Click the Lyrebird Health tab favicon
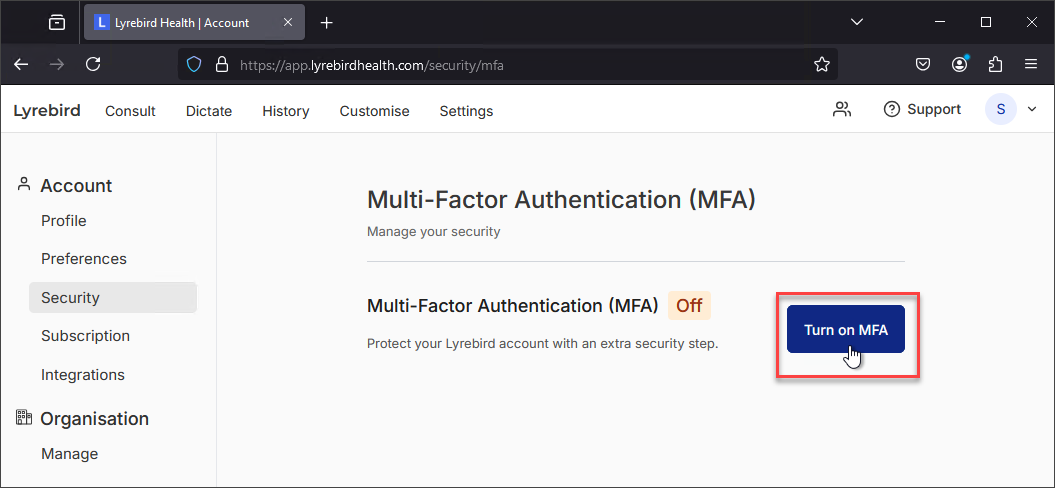This screenshot has height=488, width=1055. (102, 22)
